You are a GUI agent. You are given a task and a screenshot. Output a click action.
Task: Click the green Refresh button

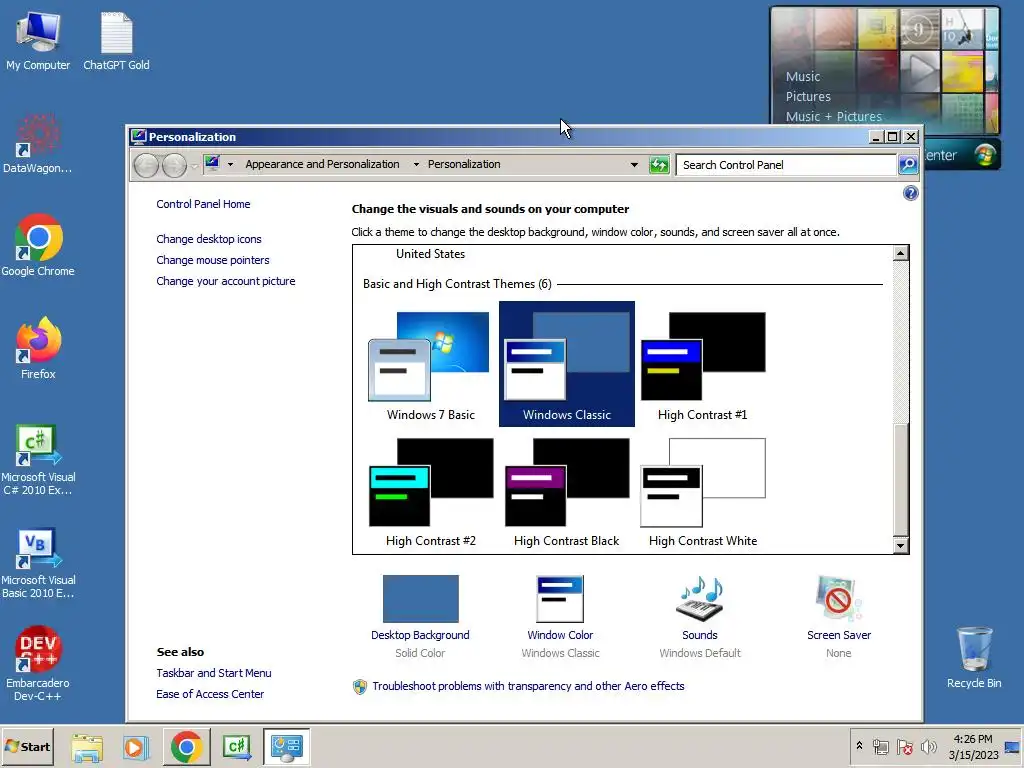(659, 165)
